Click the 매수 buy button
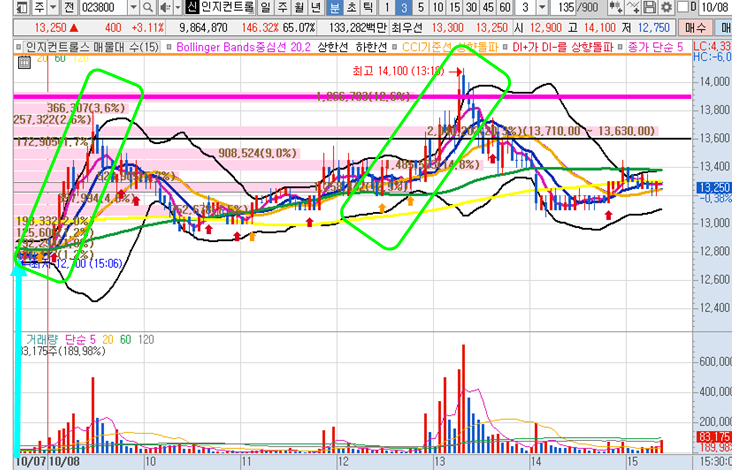 [696, 28]
